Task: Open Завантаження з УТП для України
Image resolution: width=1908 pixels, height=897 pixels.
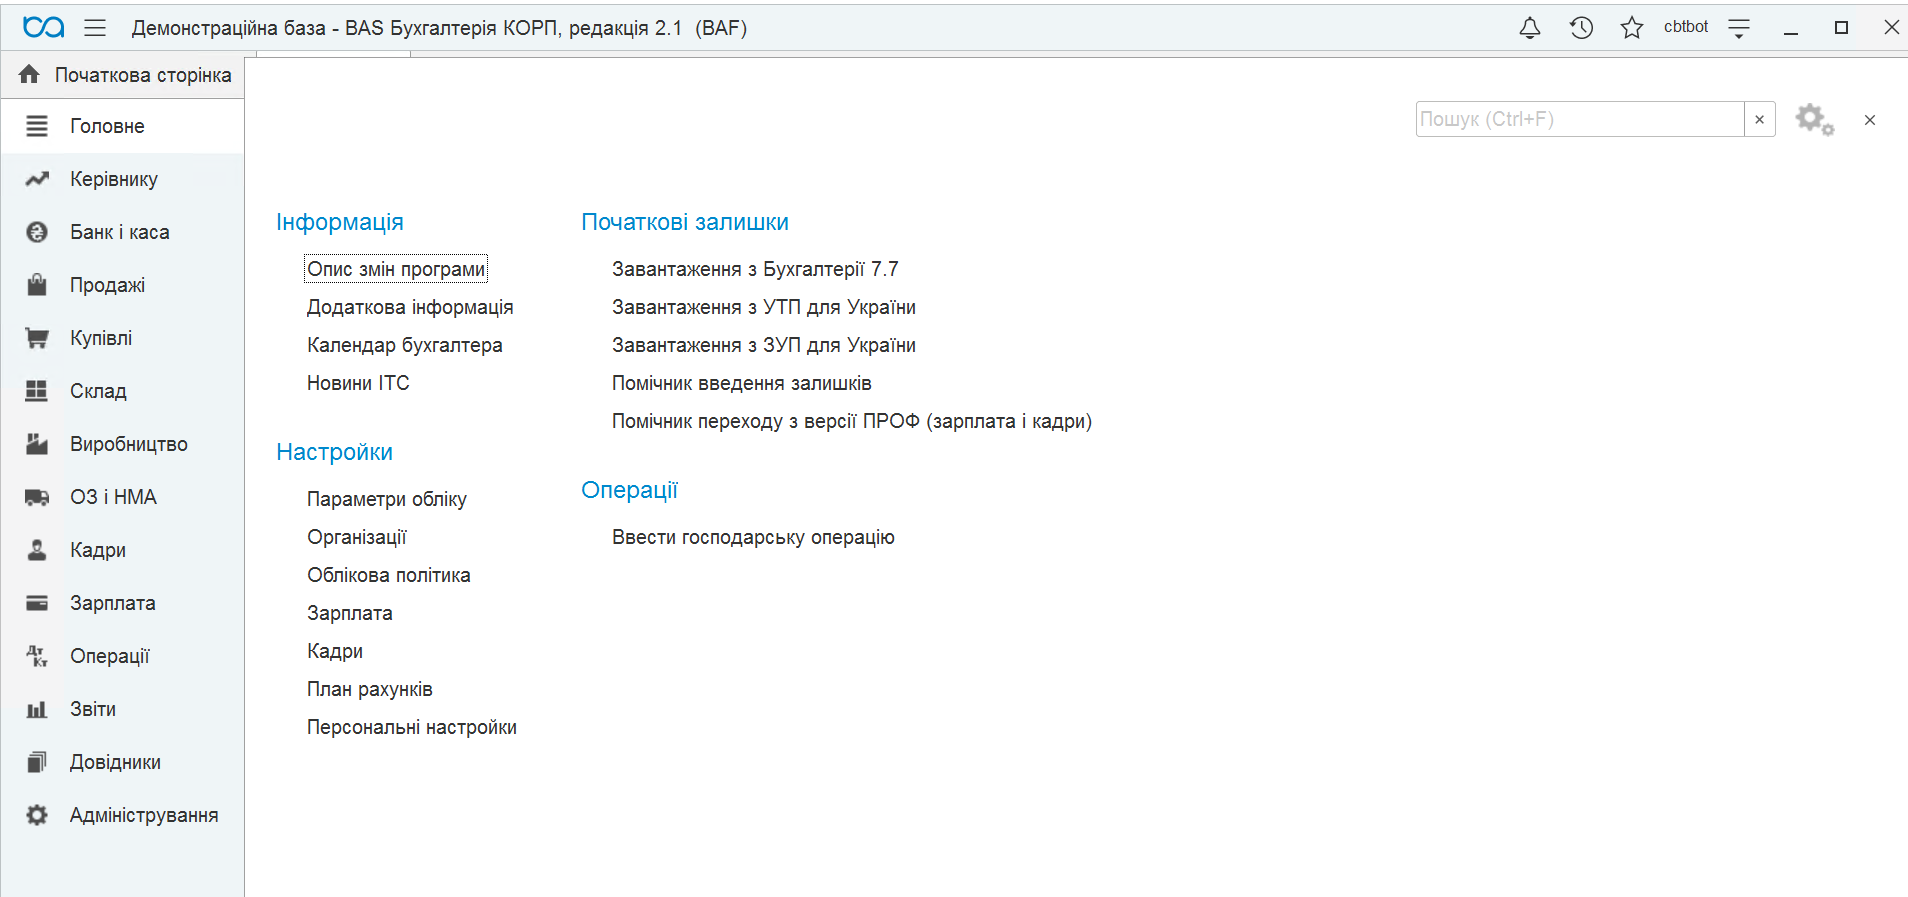Action: pos(764,307)
